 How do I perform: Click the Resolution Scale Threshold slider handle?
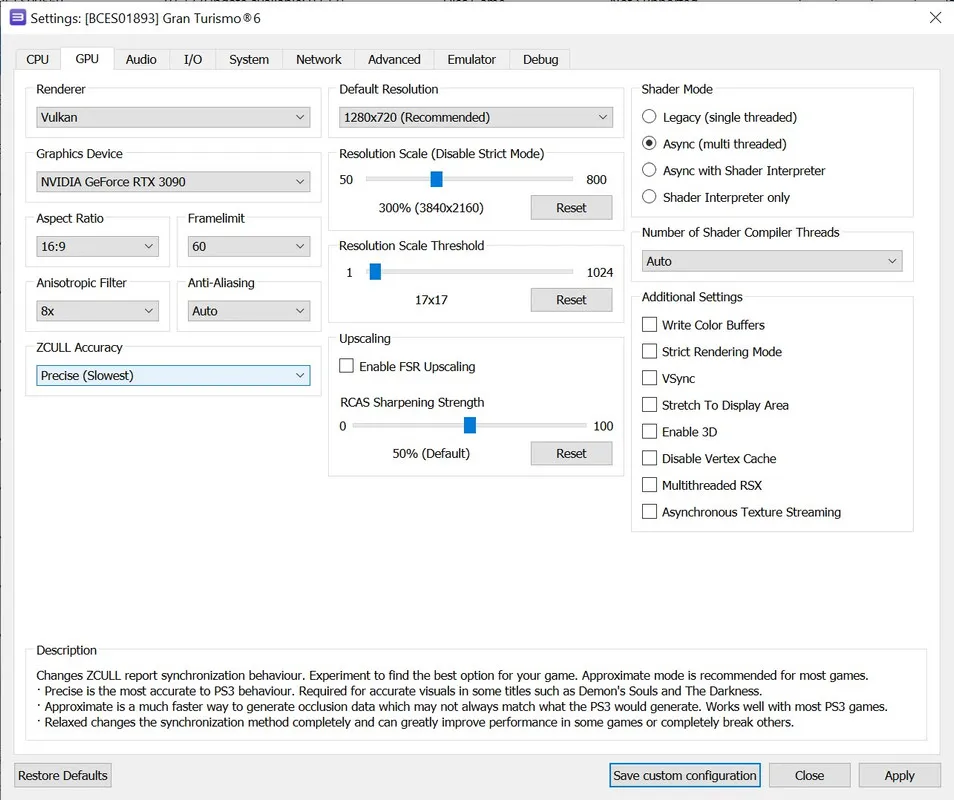pos(375,271)
